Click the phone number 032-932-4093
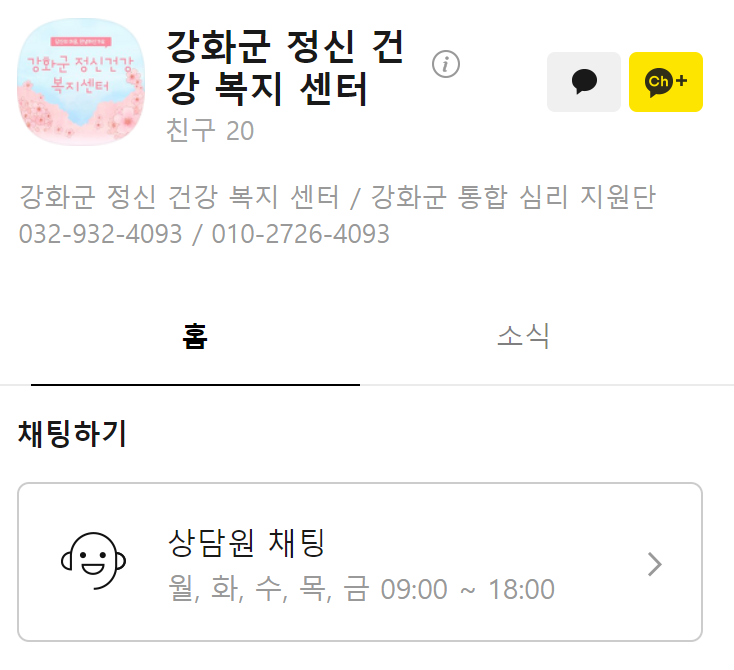The width and height of the screenshot is (734, 670). click(100, 234)
